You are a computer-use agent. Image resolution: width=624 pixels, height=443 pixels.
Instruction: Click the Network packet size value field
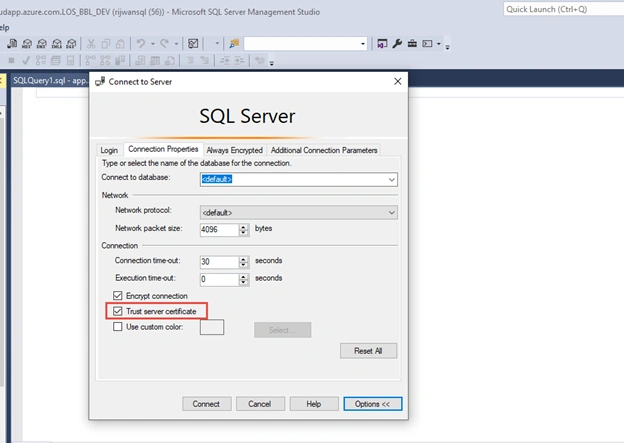pos(219,230)
